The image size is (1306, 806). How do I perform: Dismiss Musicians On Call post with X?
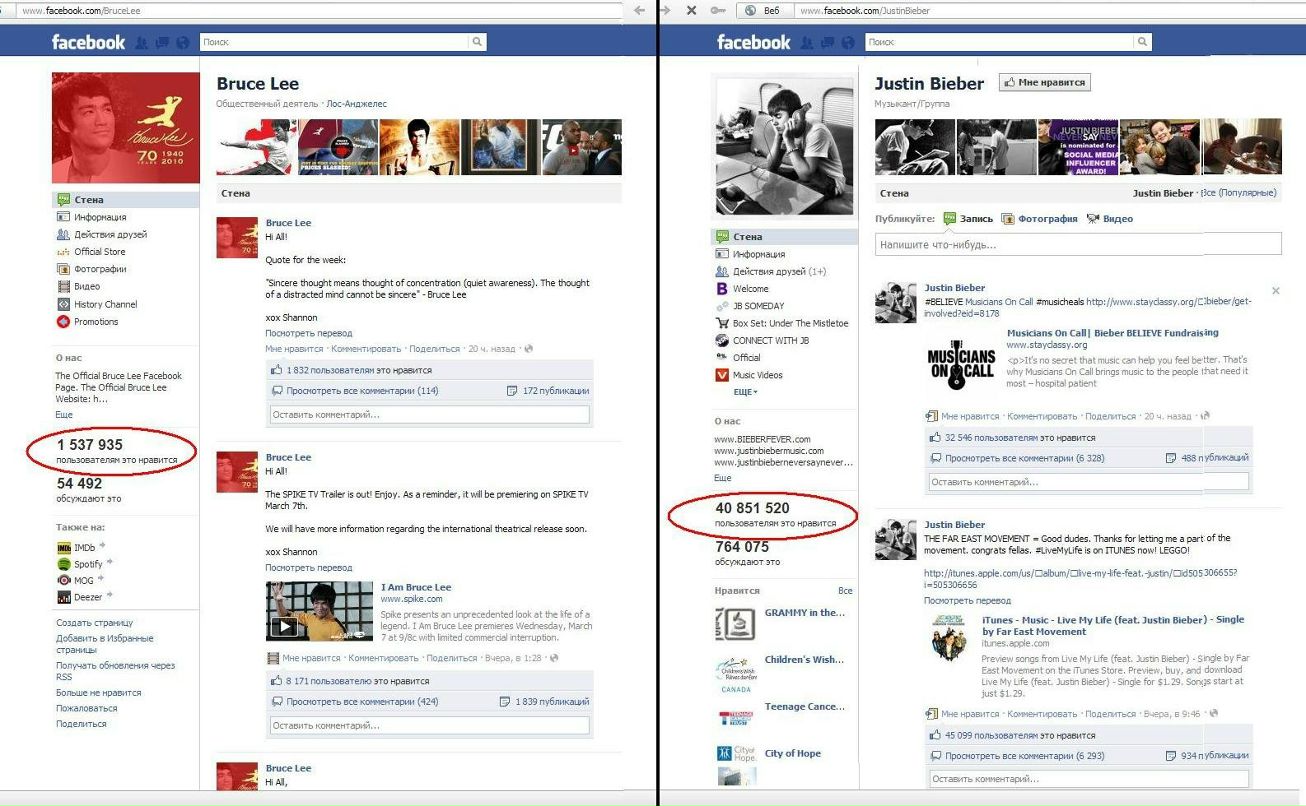pos(1275,291)
